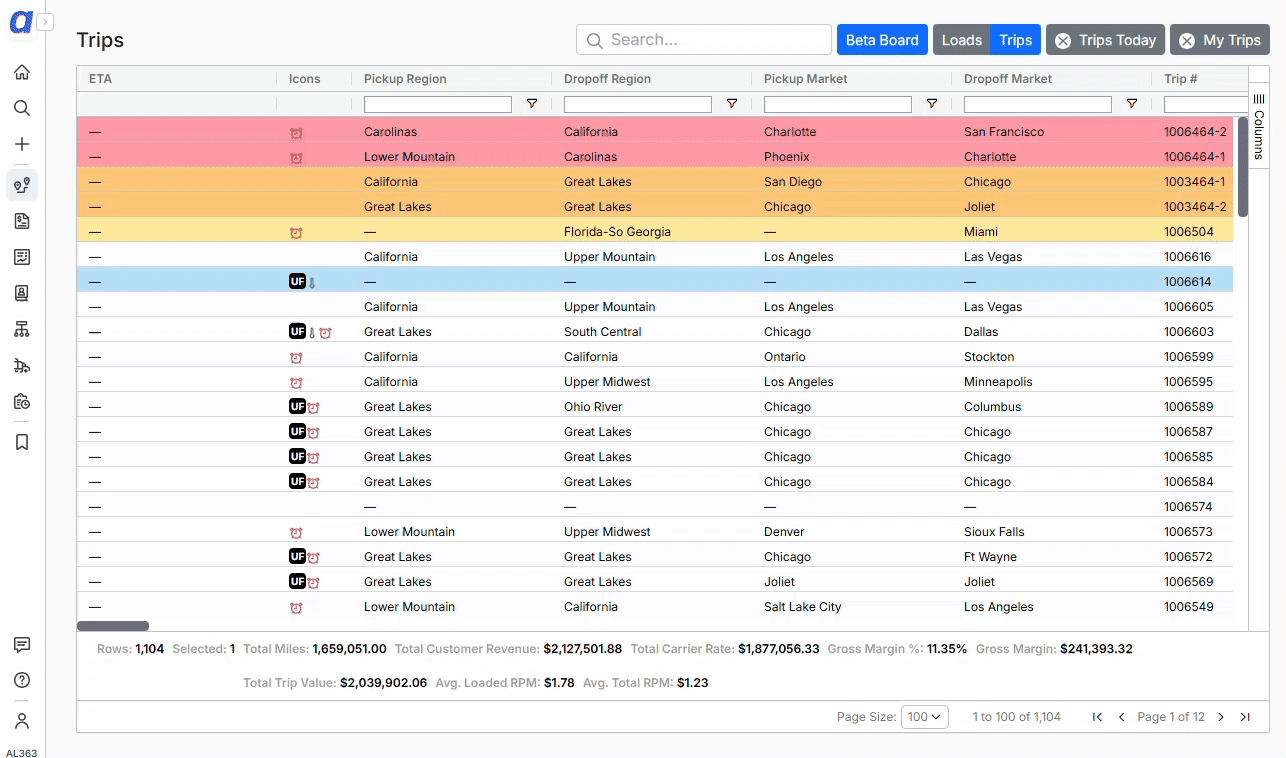Open the chat message icon in the sidebar
The width and height of the screenshot is (1286, 758).
click(x=22, y=645)
